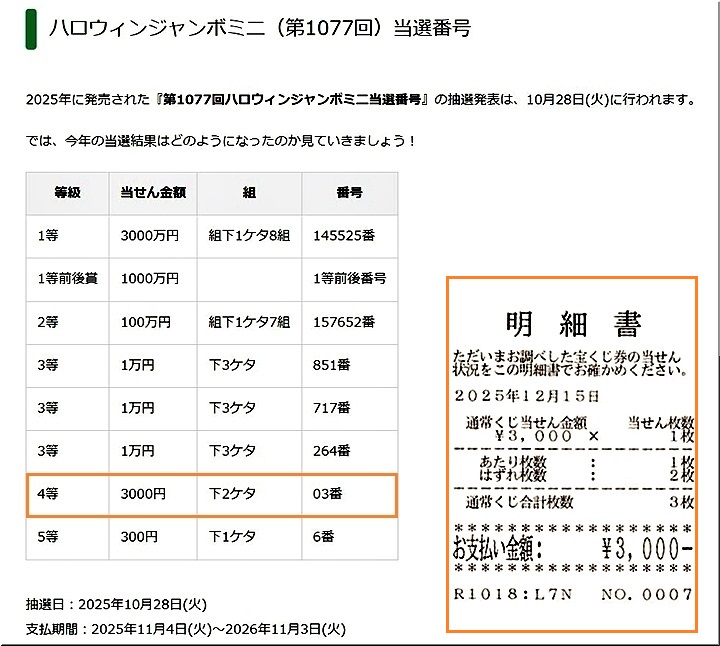Screen dimensions: 720x646
Task: Click the 6番 cell in 5等 row
Action: tap(325, 537)
